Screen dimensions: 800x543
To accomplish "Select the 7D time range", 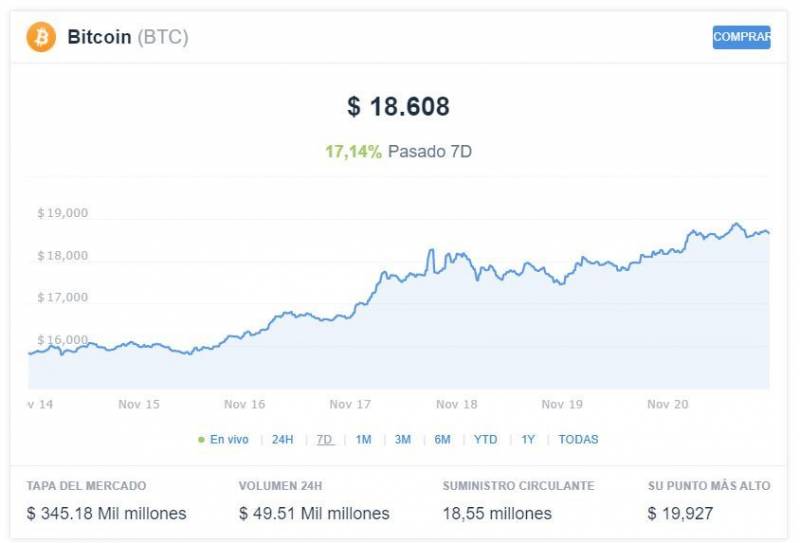I will pos(325,439).
